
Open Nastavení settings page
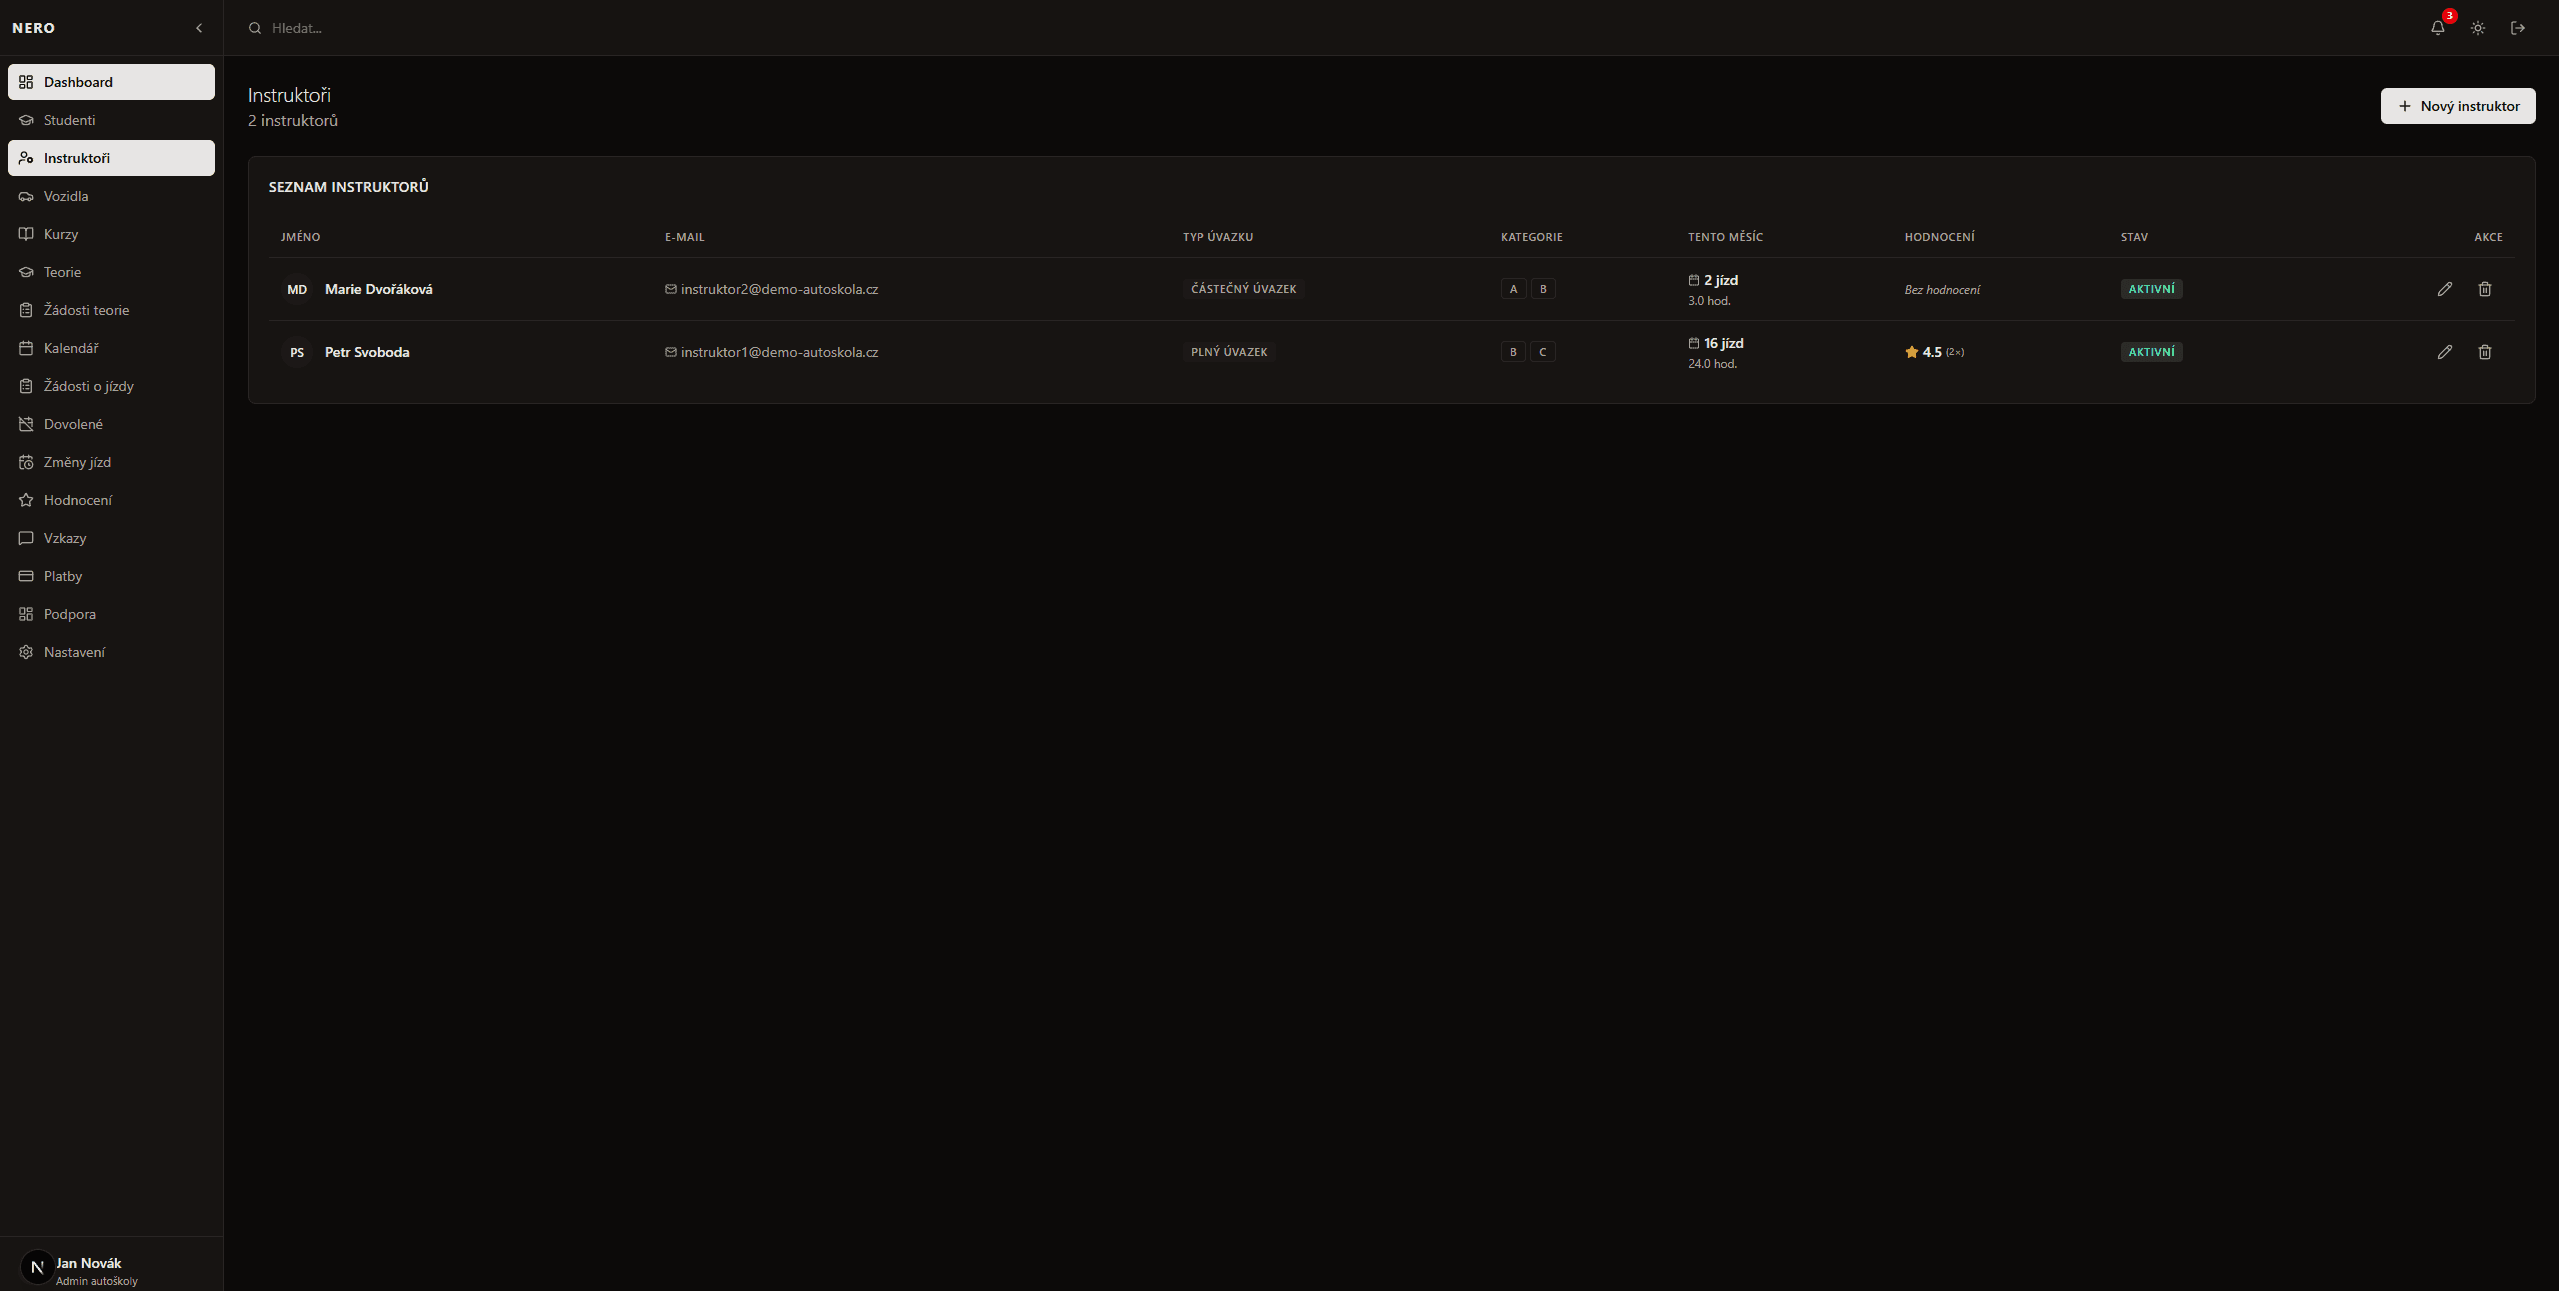(x=74, y=652)
